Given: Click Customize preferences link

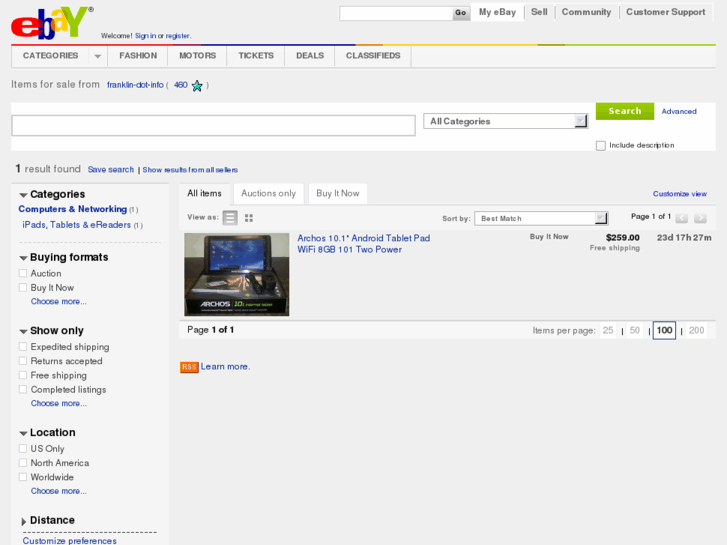Looking at the screenshot, I should pyautogui.click(x=70, y=540).
